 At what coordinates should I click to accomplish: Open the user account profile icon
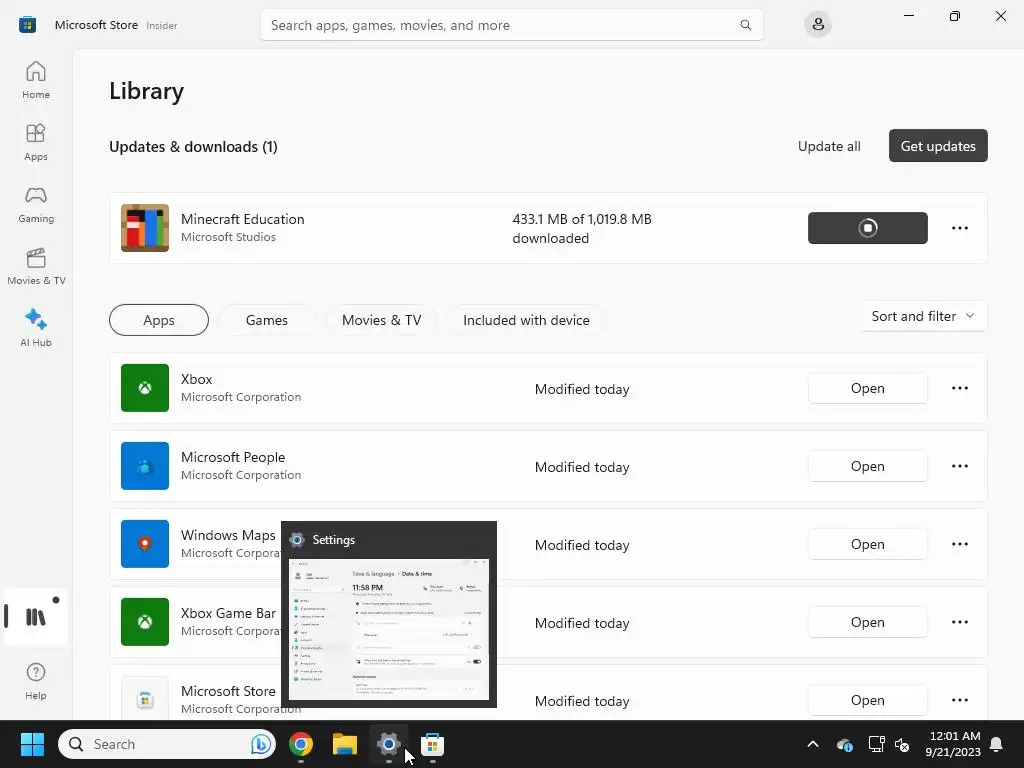click(818, 25)
